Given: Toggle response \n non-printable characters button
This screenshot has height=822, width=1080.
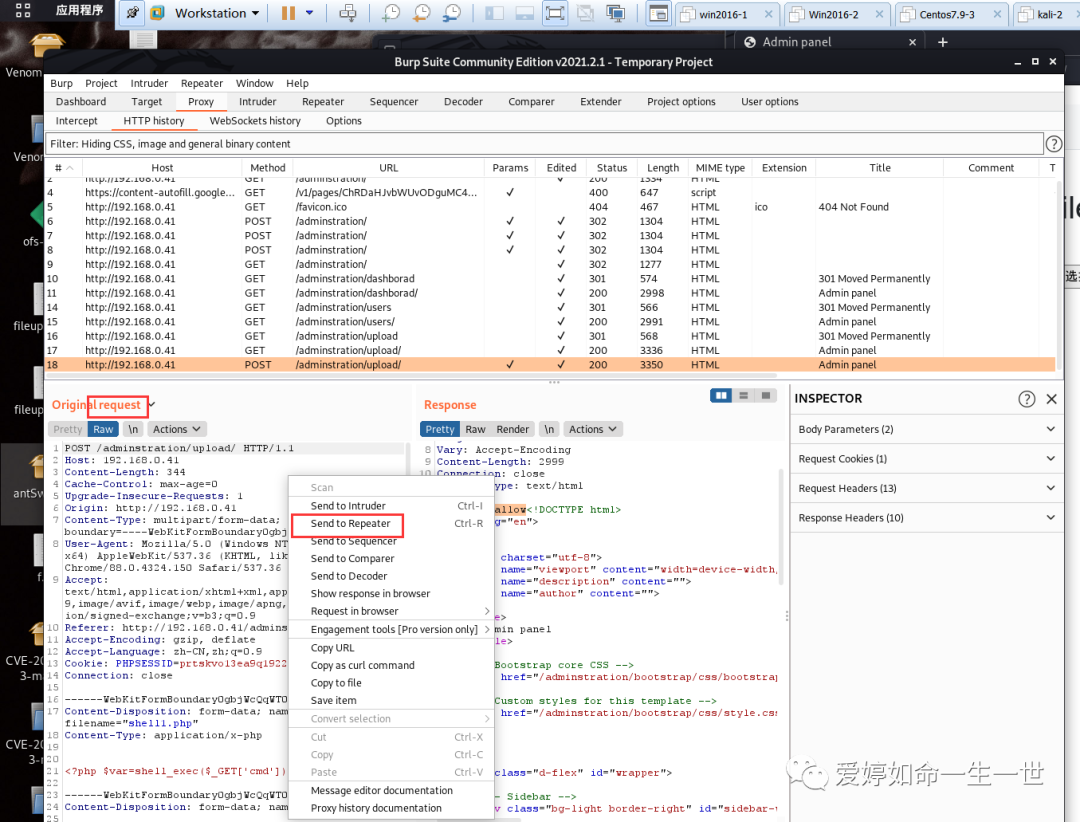Looking at the screenshot, I should [549, 429].
